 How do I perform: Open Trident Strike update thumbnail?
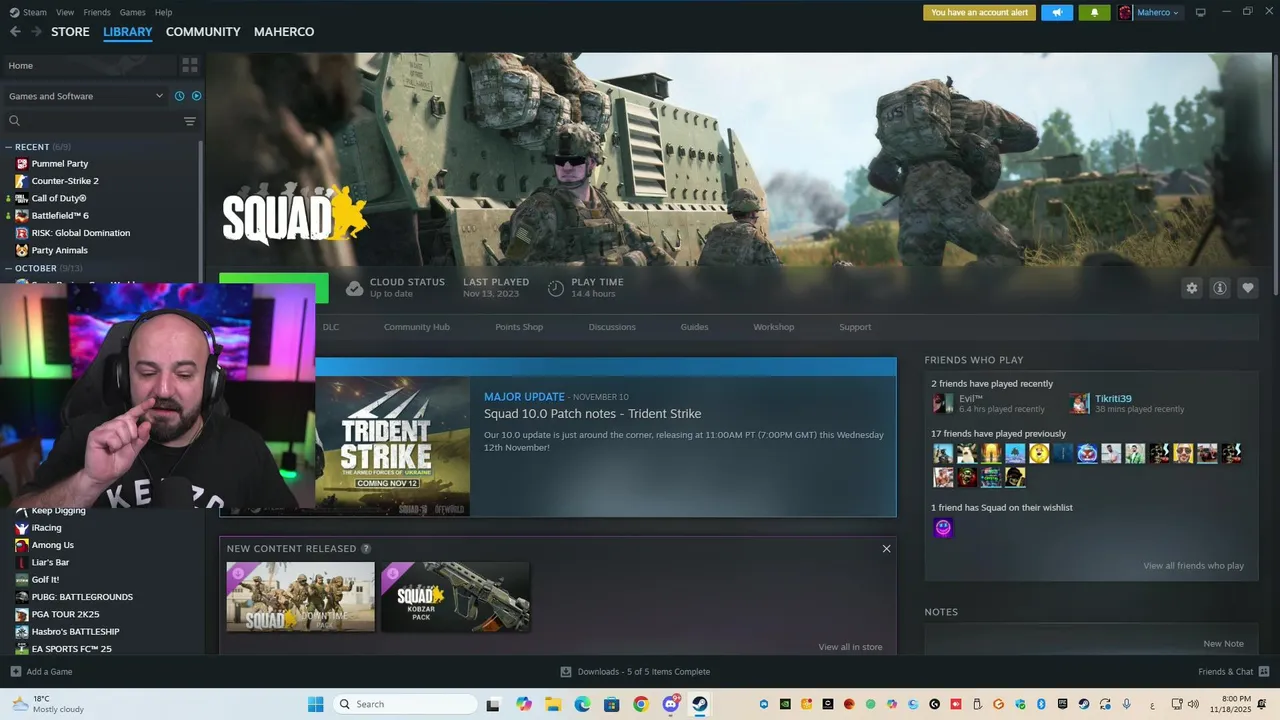(x=392, y=446)
